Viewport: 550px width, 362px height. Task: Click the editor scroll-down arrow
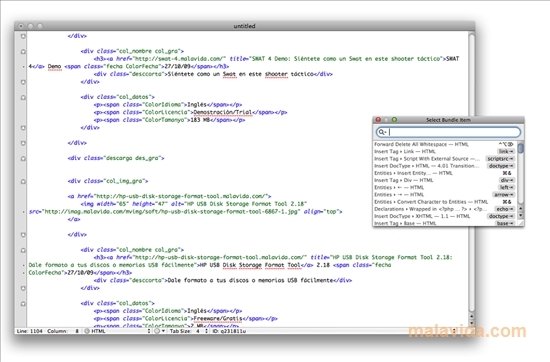click(472, 323)
